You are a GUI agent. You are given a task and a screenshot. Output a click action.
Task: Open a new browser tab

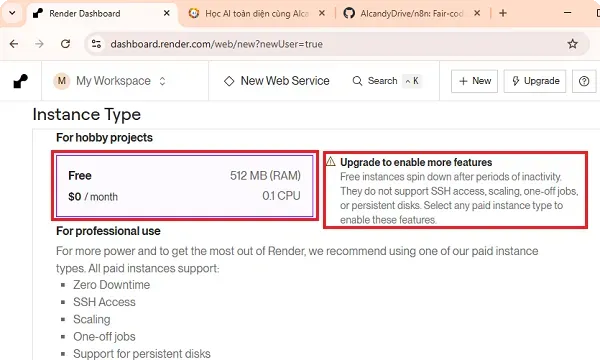[503, 13]
